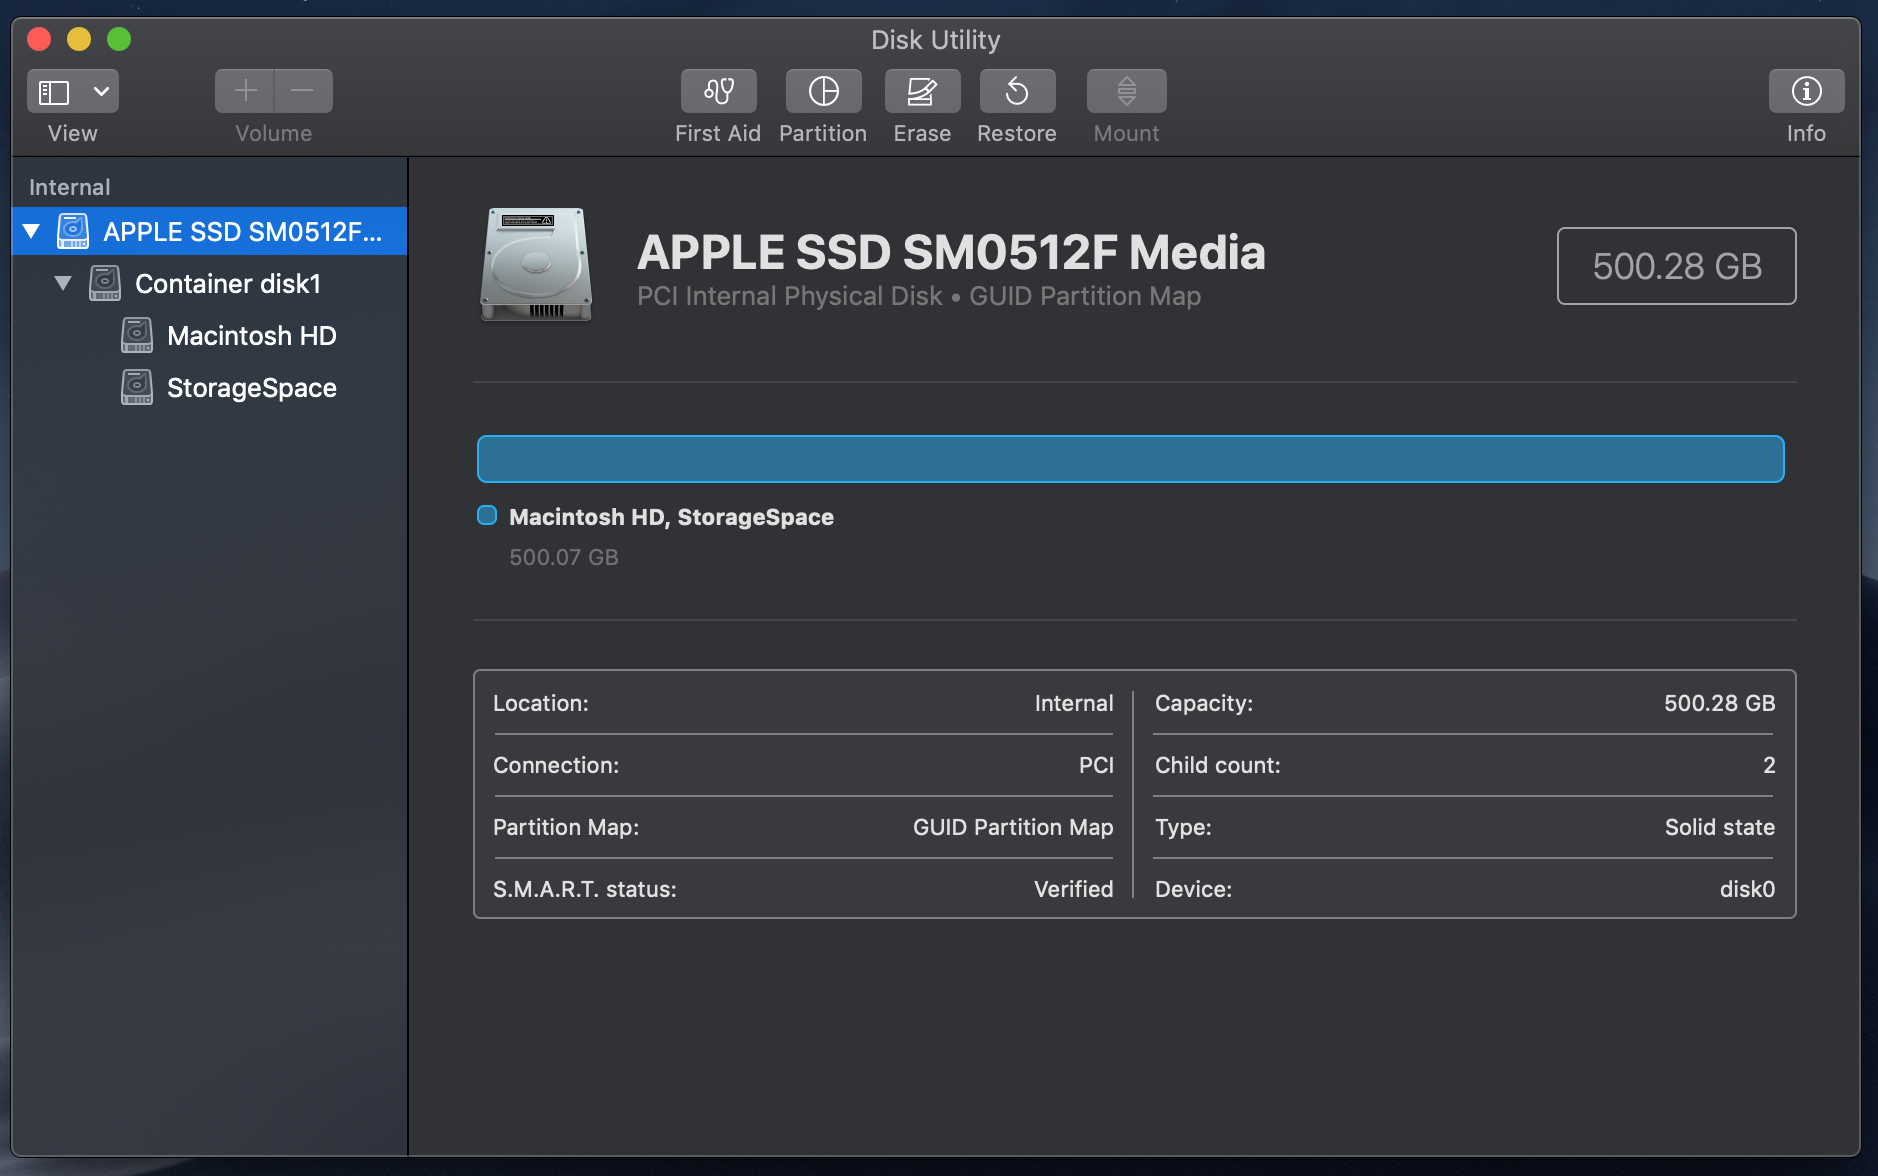Image resolution: width=1878 pixels, height=1176 pixels.
Task: Click the StorageSpace drive icon
Action: pyautogui.click(x=137, y=387)
